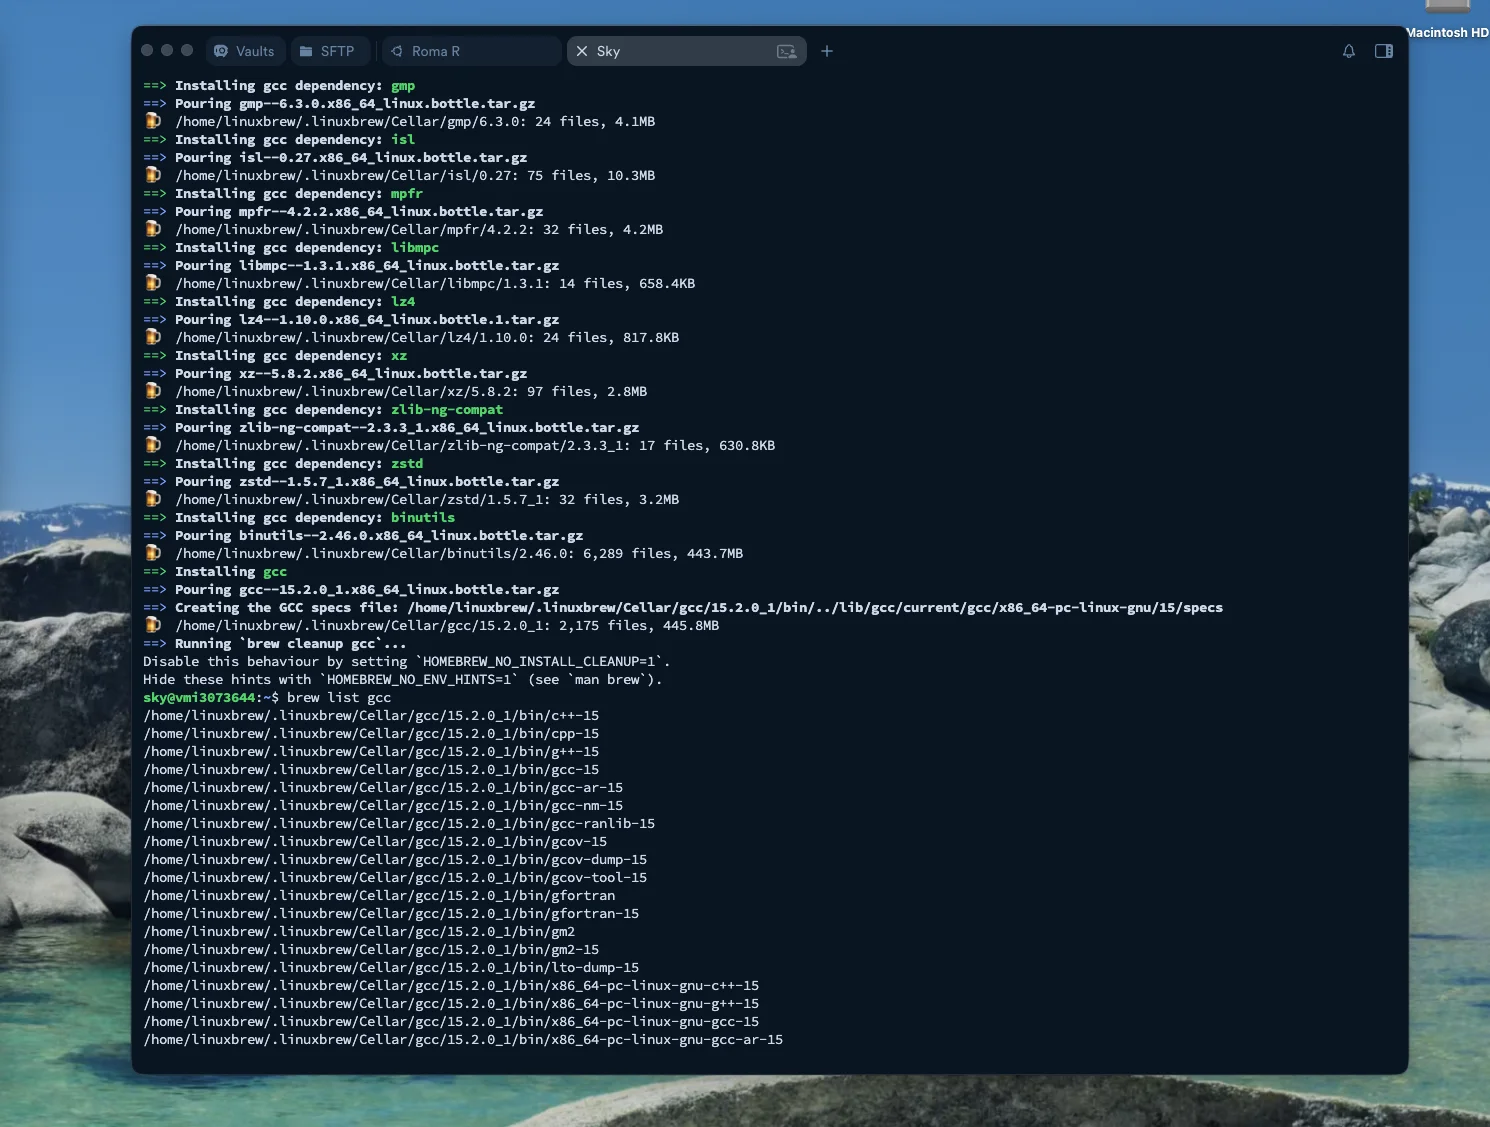Image resolution: width=1490 pixels, height=1127 pixels.
Task: Click the bin/gcov-dump-15 path line
Action: pyautogui.click(x=395, y=860)
